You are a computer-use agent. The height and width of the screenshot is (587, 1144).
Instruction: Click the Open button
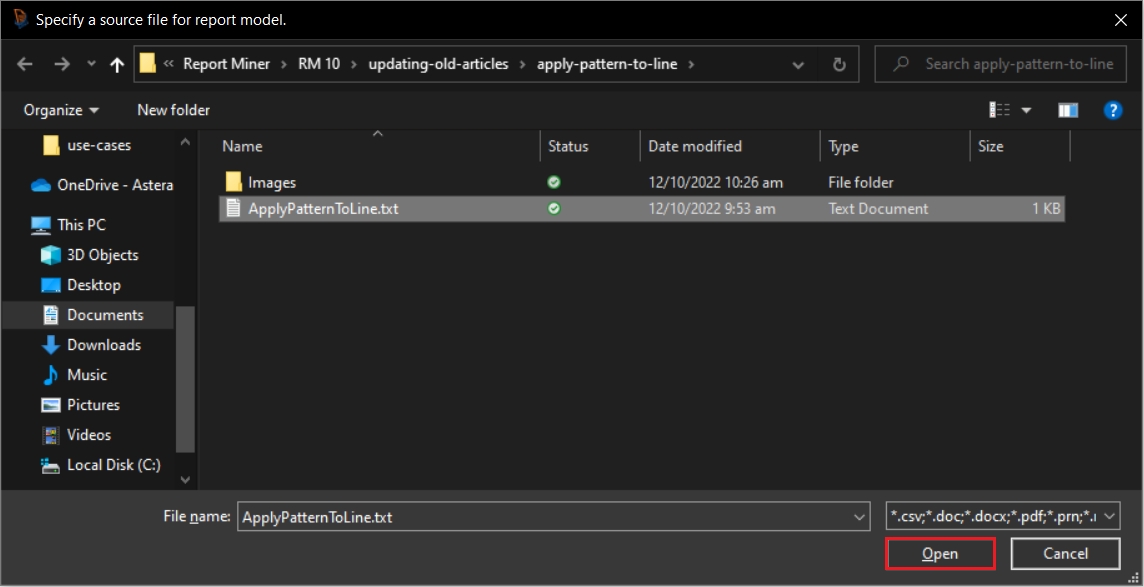[x=940, y=554]
